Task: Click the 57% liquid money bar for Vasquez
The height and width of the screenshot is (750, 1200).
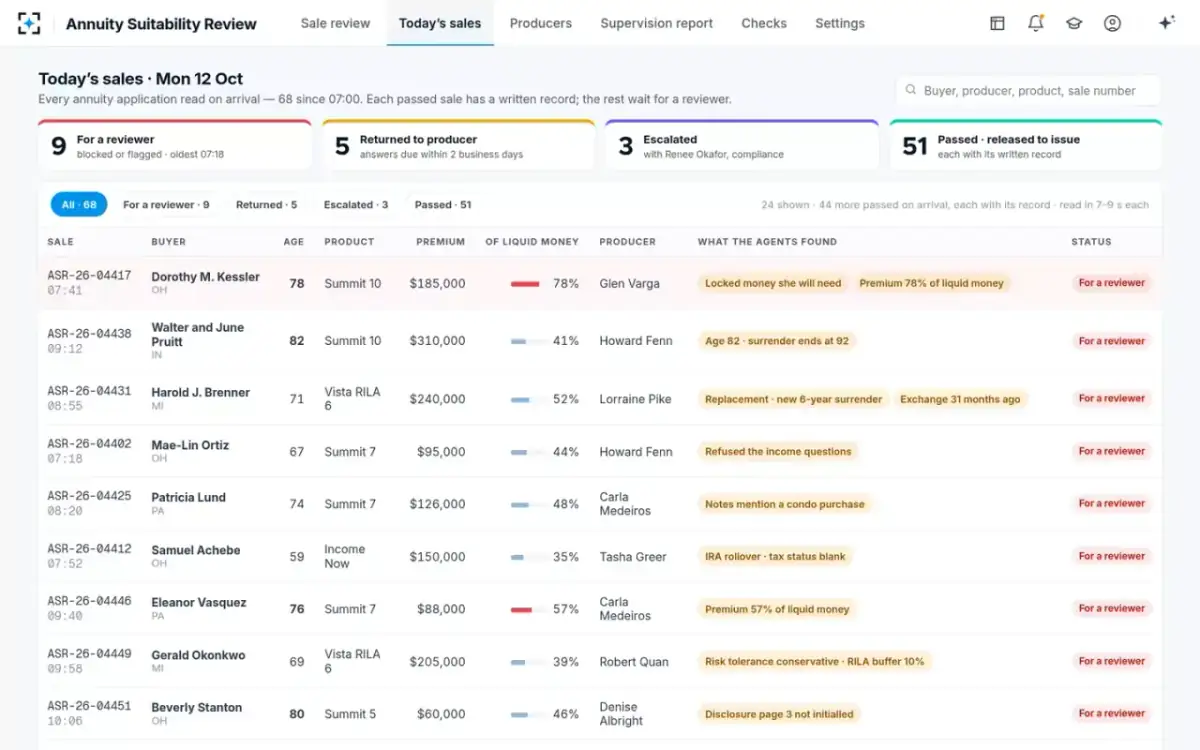Action: click(525, 609)
